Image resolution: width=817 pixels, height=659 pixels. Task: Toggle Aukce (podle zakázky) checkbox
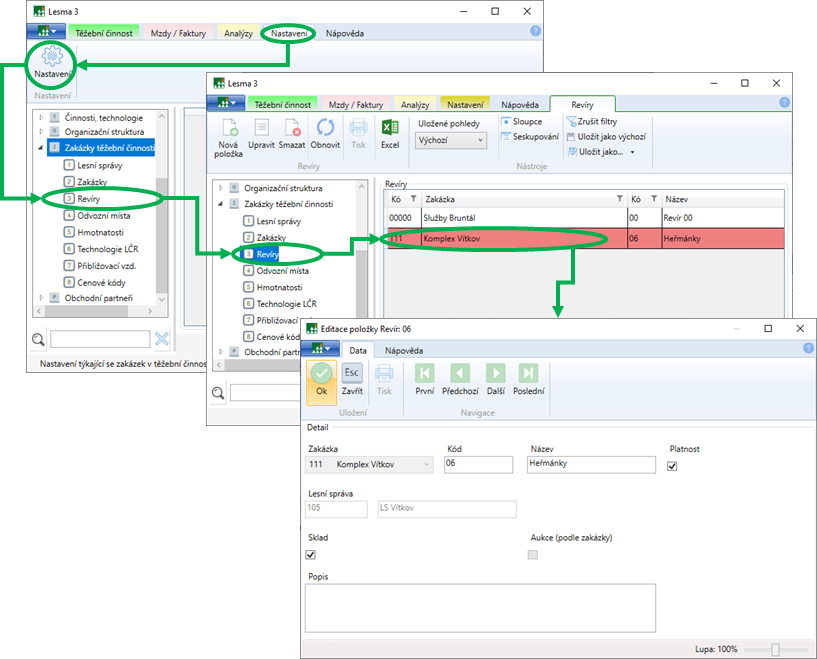[x=533, y=554]
